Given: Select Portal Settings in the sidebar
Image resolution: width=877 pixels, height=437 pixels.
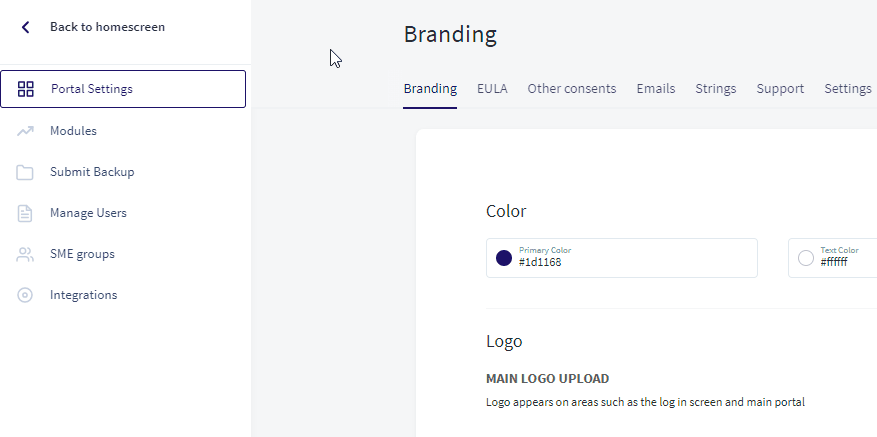Looking at the screenshot, I should coord(123,89).
